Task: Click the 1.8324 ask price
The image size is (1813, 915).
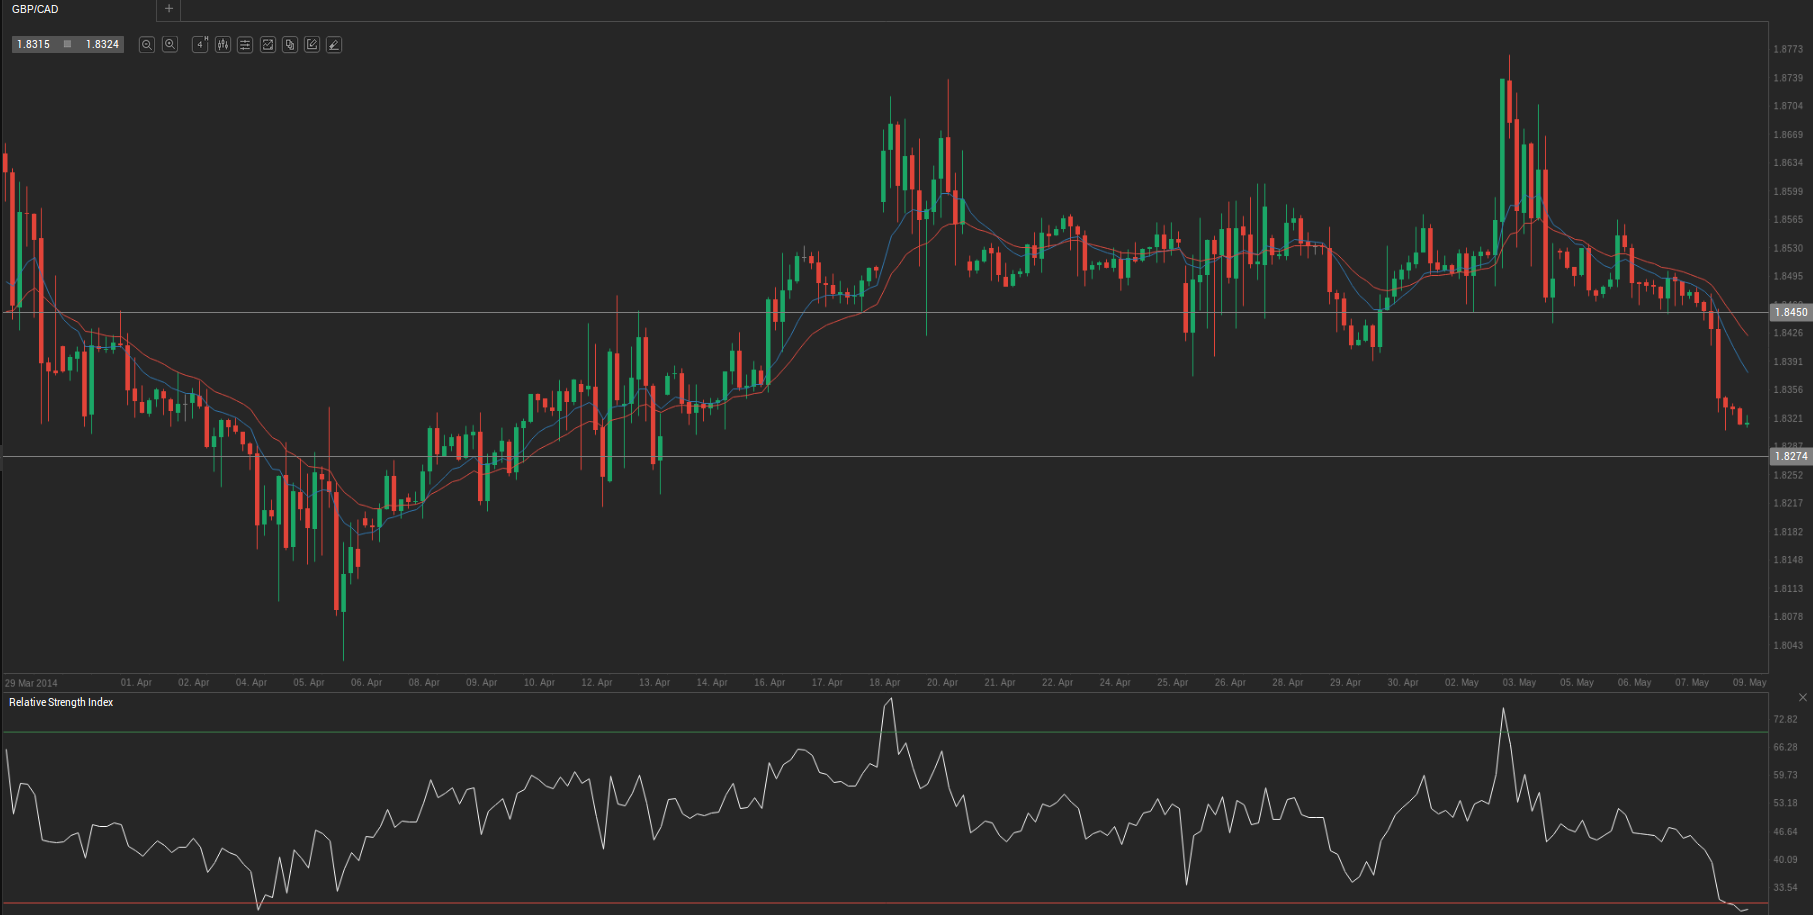Action: click(102, 45)
